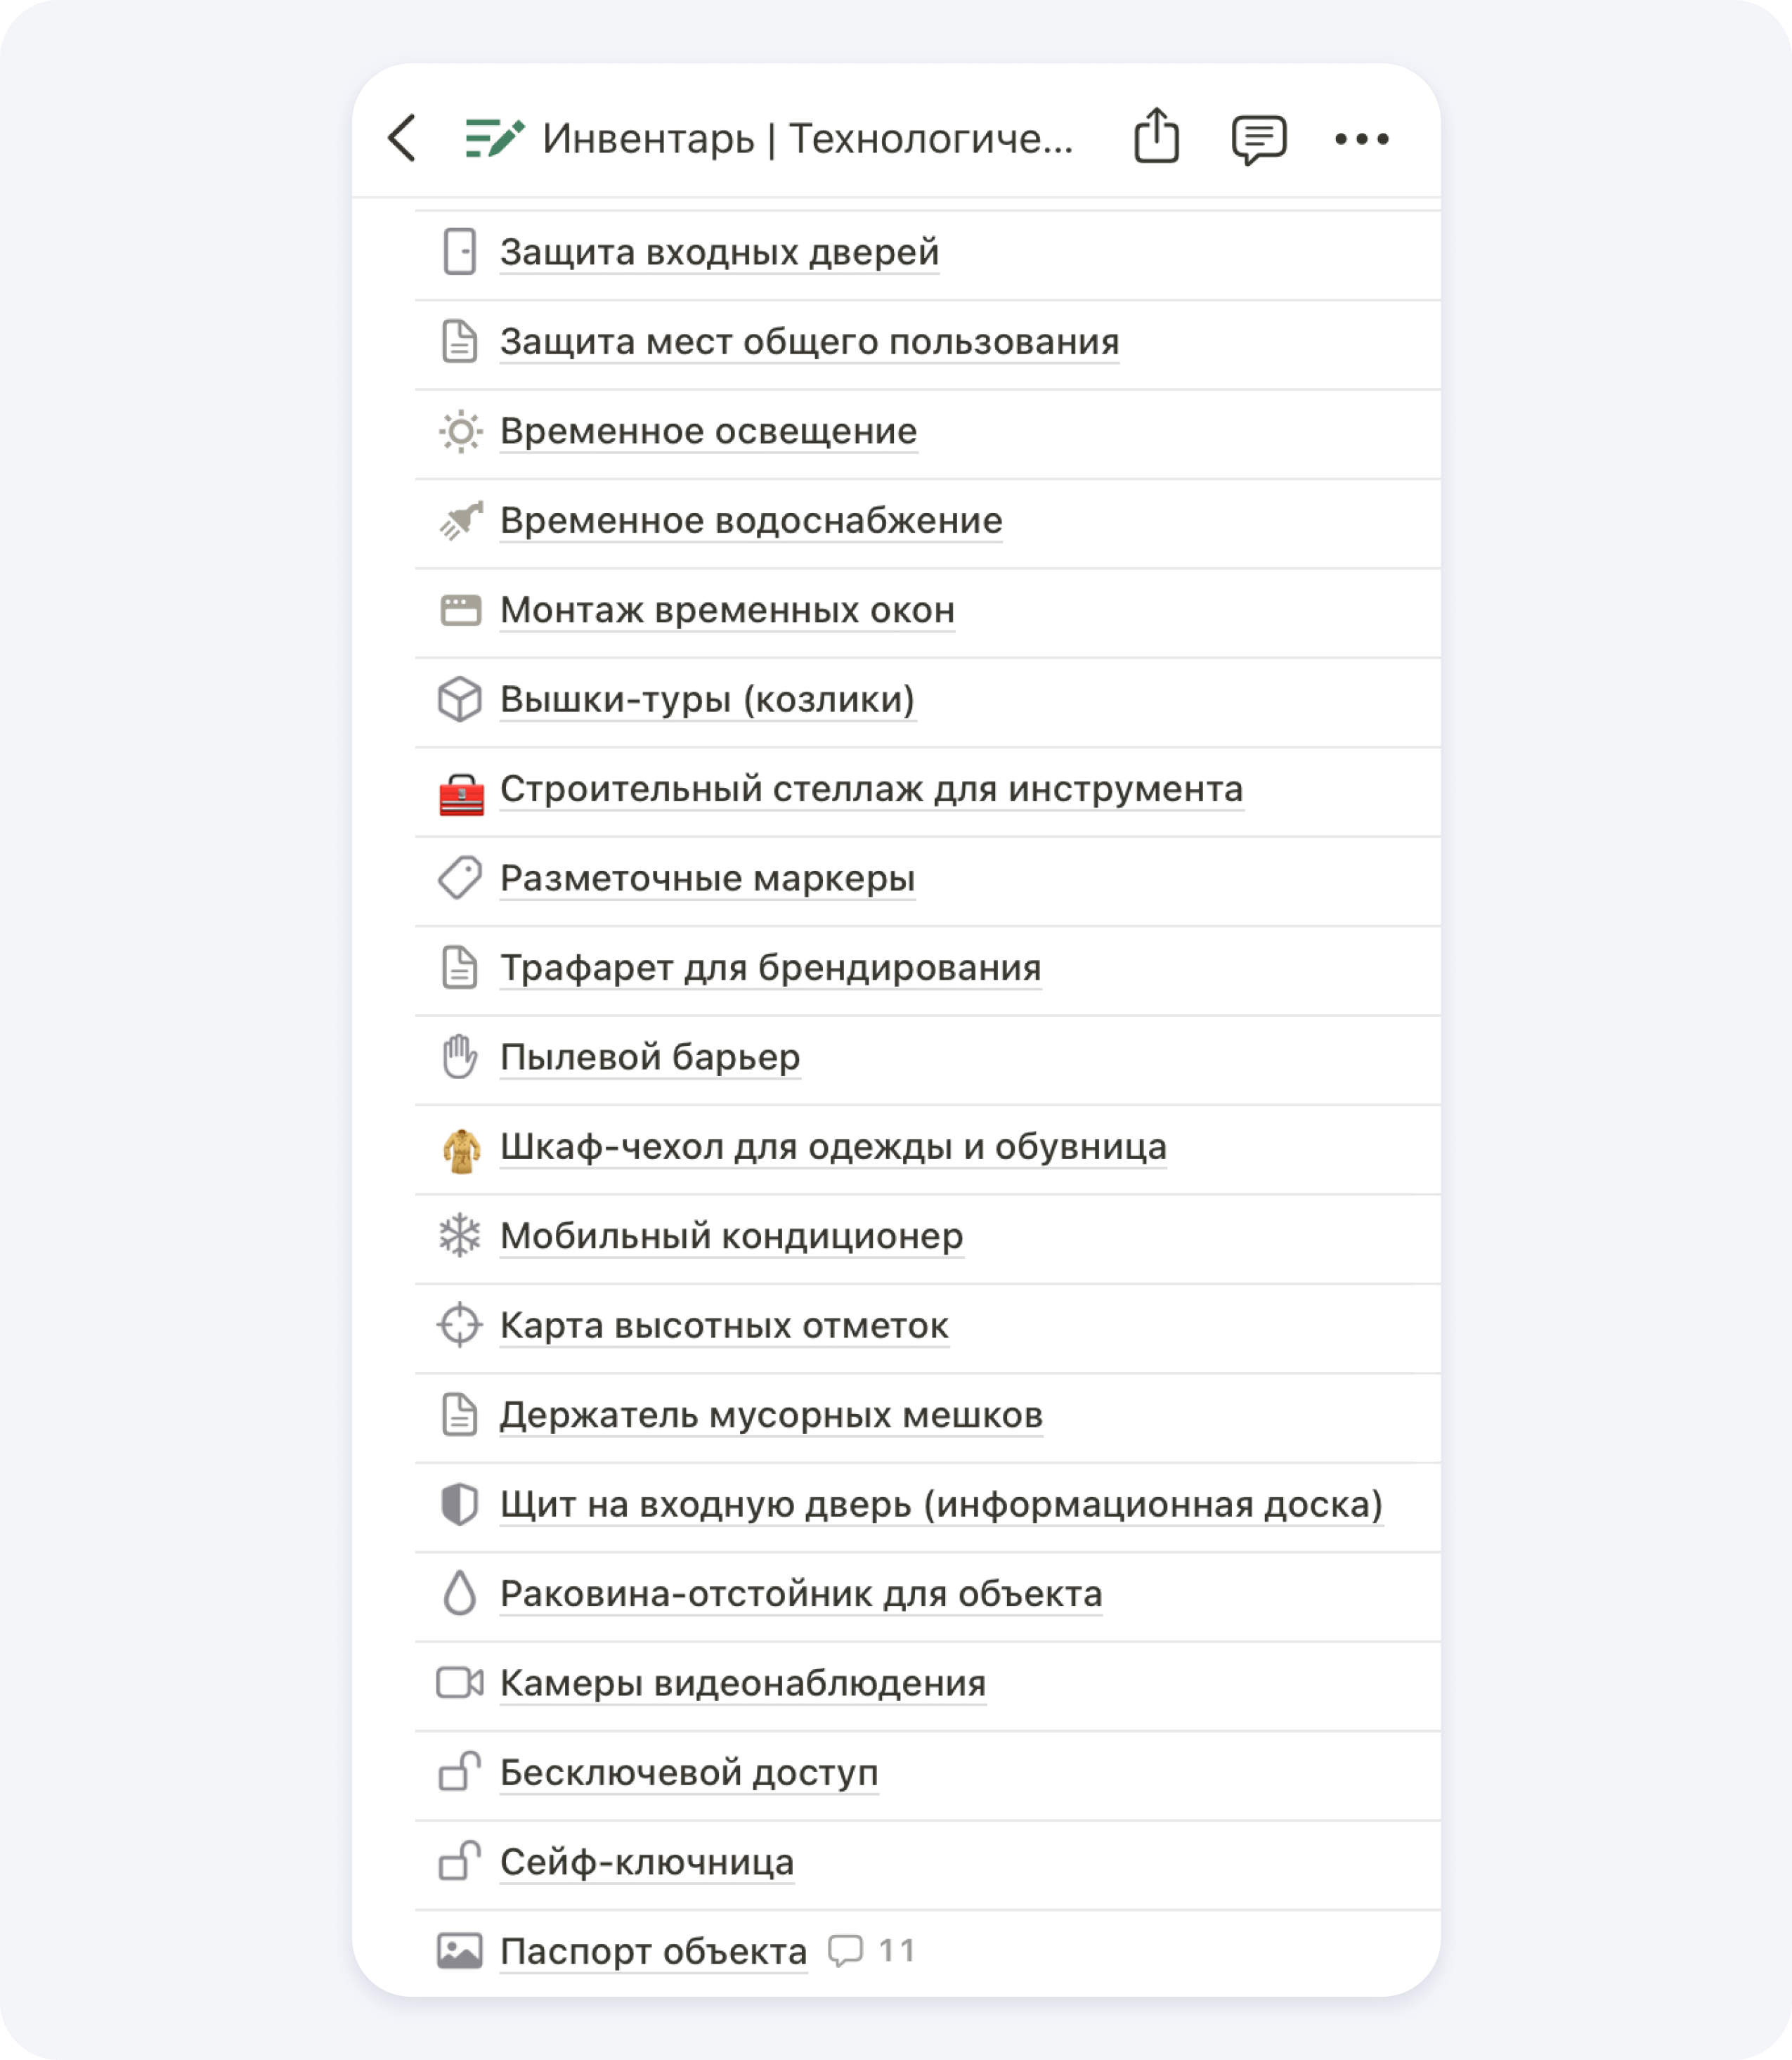Click the coat icon for Шкаф-чехол
The height and width of the screenshot is (2060, 1792).
coord(461,1150)
